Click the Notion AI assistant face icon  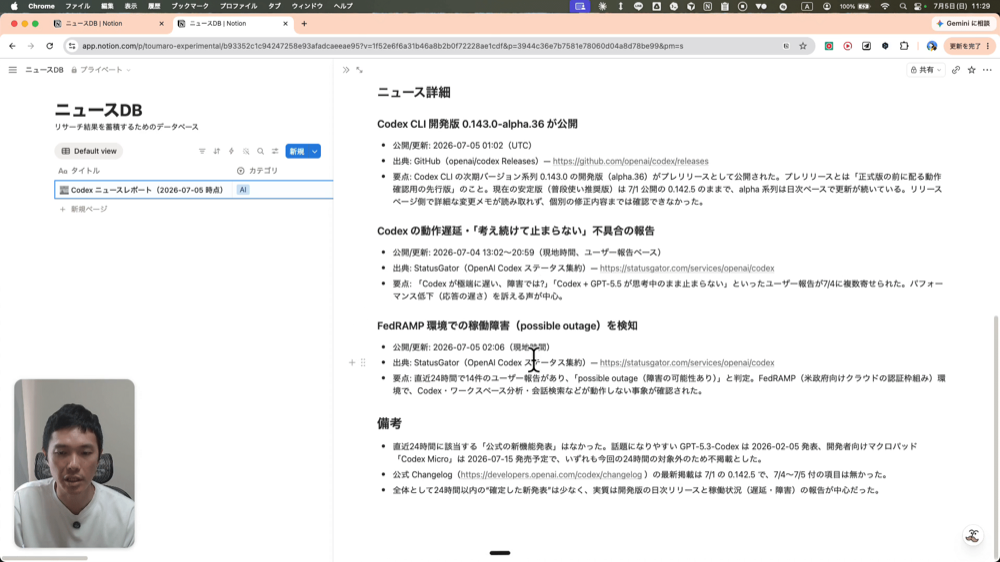pyautogui.click(x=973, y=535)
